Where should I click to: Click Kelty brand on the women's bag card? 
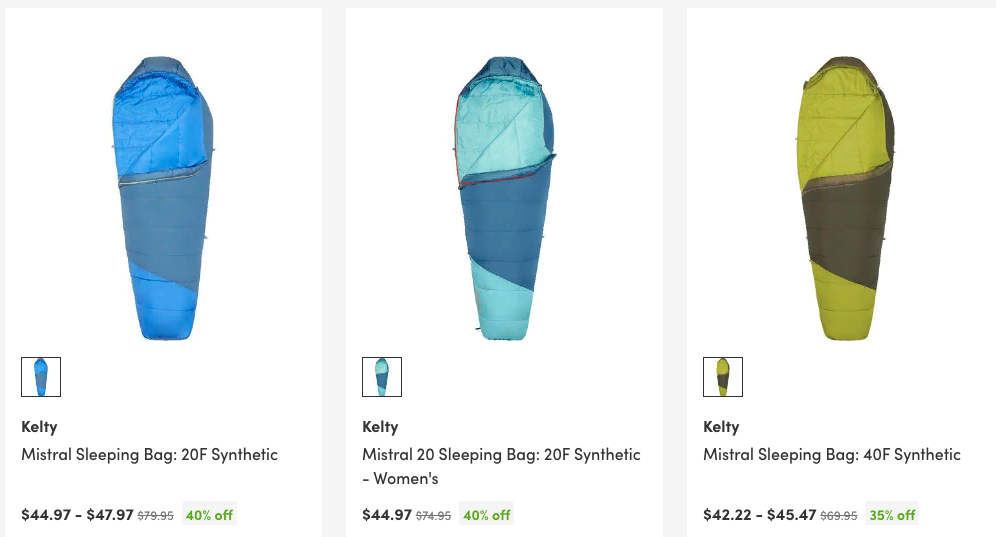[380, 427]
